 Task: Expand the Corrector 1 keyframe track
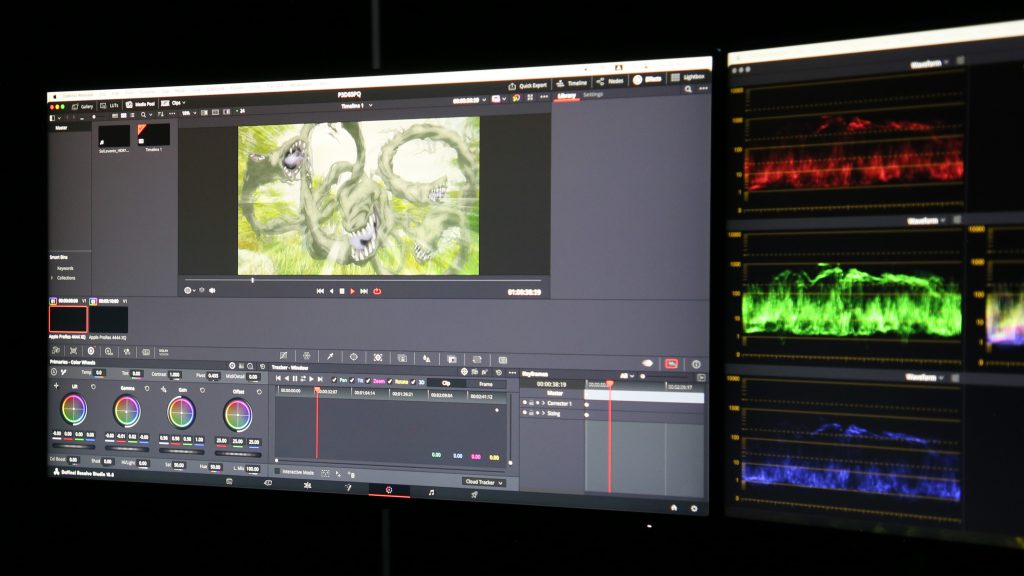541,403
